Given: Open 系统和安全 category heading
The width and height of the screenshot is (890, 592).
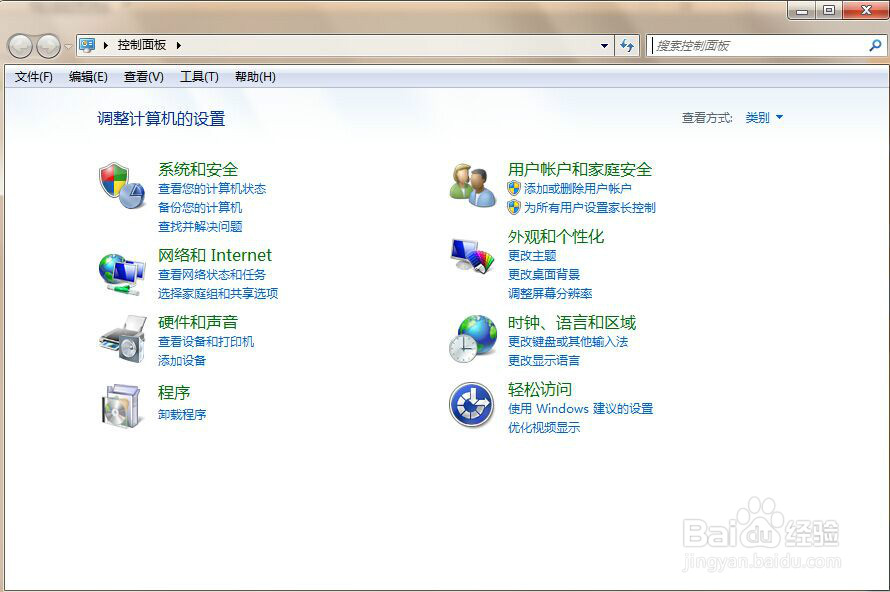Looking at the screenshot, I should pyautogui.click(x=198, y=169).
